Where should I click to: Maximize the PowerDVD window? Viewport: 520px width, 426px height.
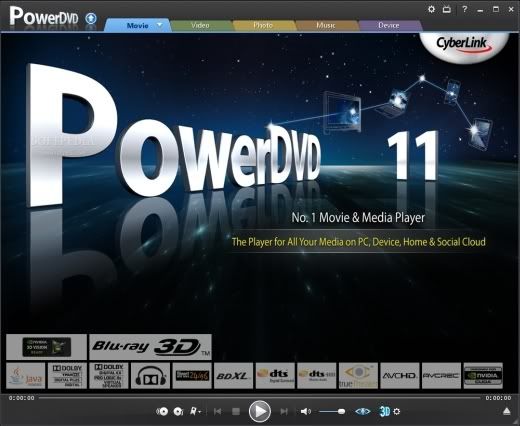(x=496, y=9)
